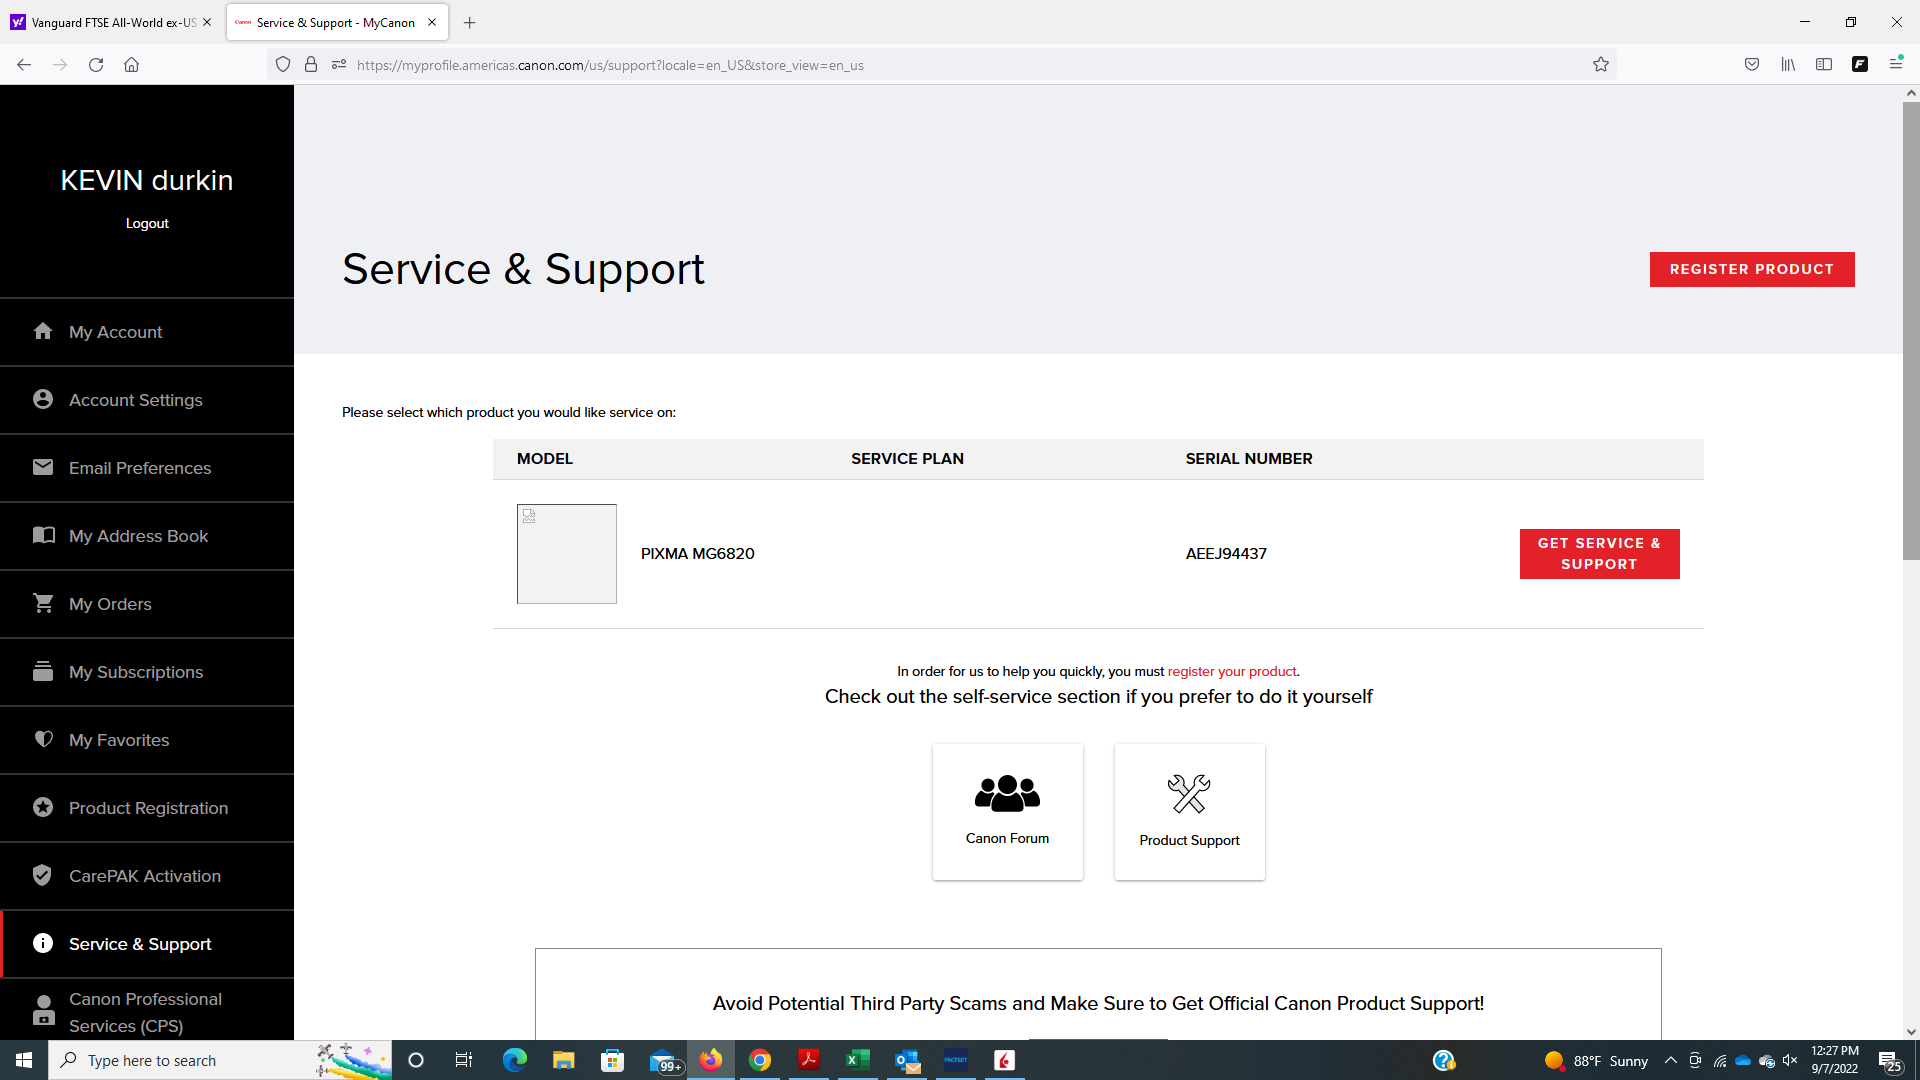Viewport: 1920px width, 1080px height.
Task: Select Product Registration in sidebar menu
Action: (148, 808)
